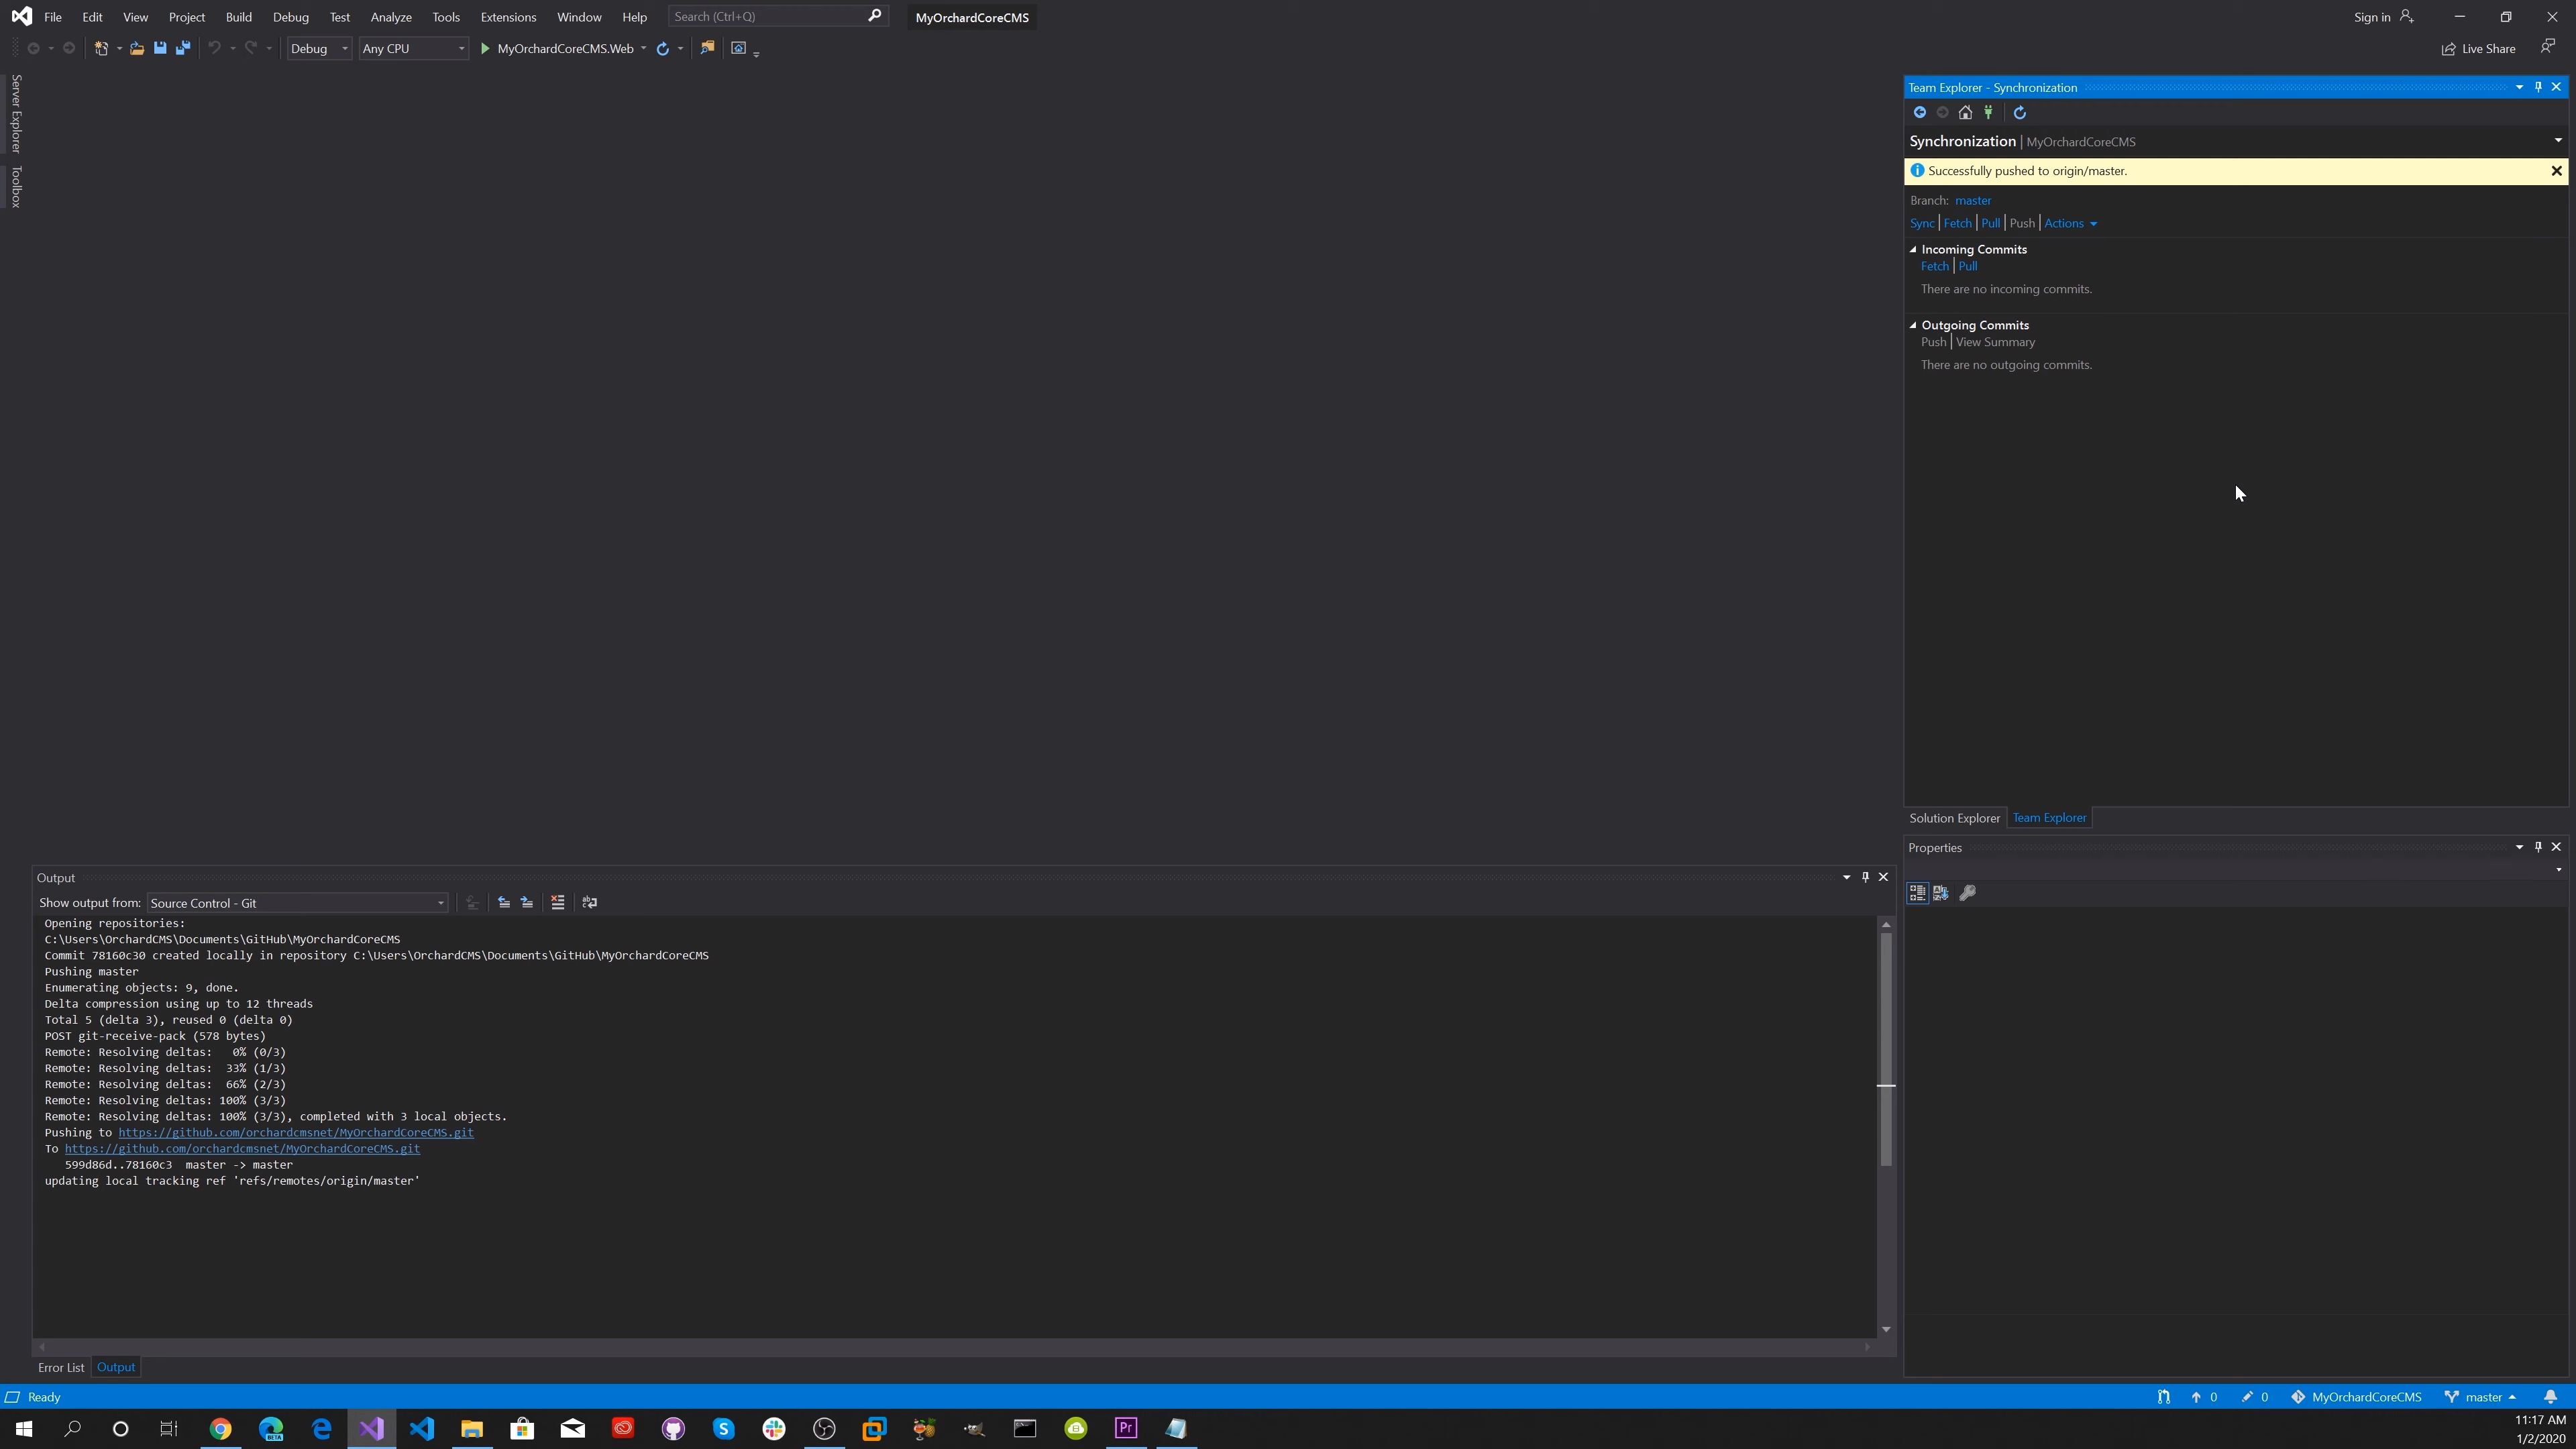Open startup project dropdown next to MyOrchardCoreCMS.Web
The image size is (2576, 1449).
click(x=643, y=48)
